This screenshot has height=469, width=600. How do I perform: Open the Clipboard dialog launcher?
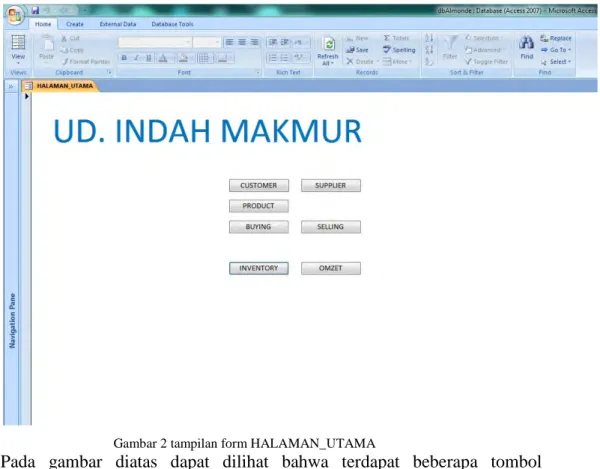(x=109, y=72)
